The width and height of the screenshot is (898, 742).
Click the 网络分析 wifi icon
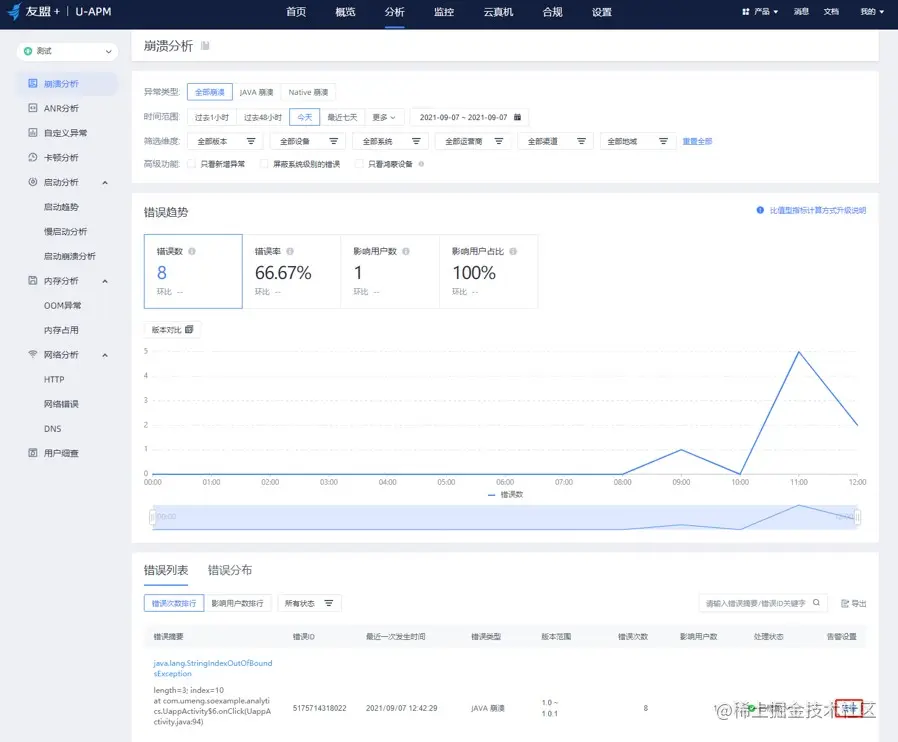point(33,354)
